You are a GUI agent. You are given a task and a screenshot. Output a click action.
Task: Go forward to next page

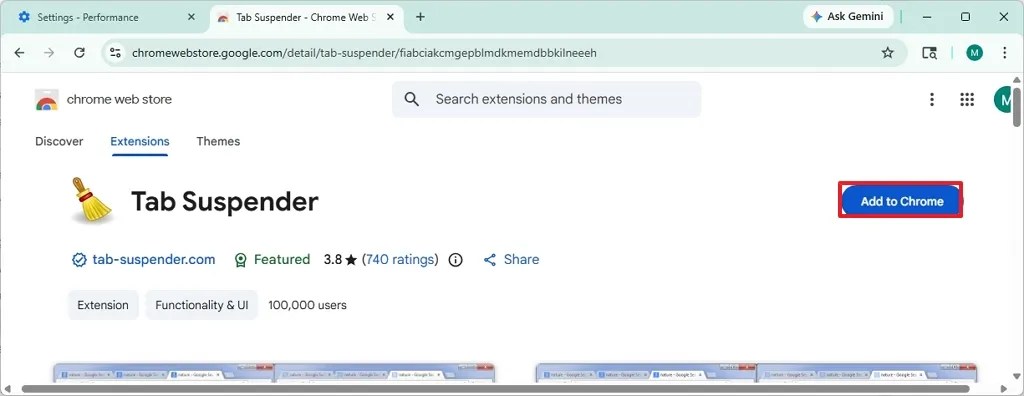pos(49,53)
